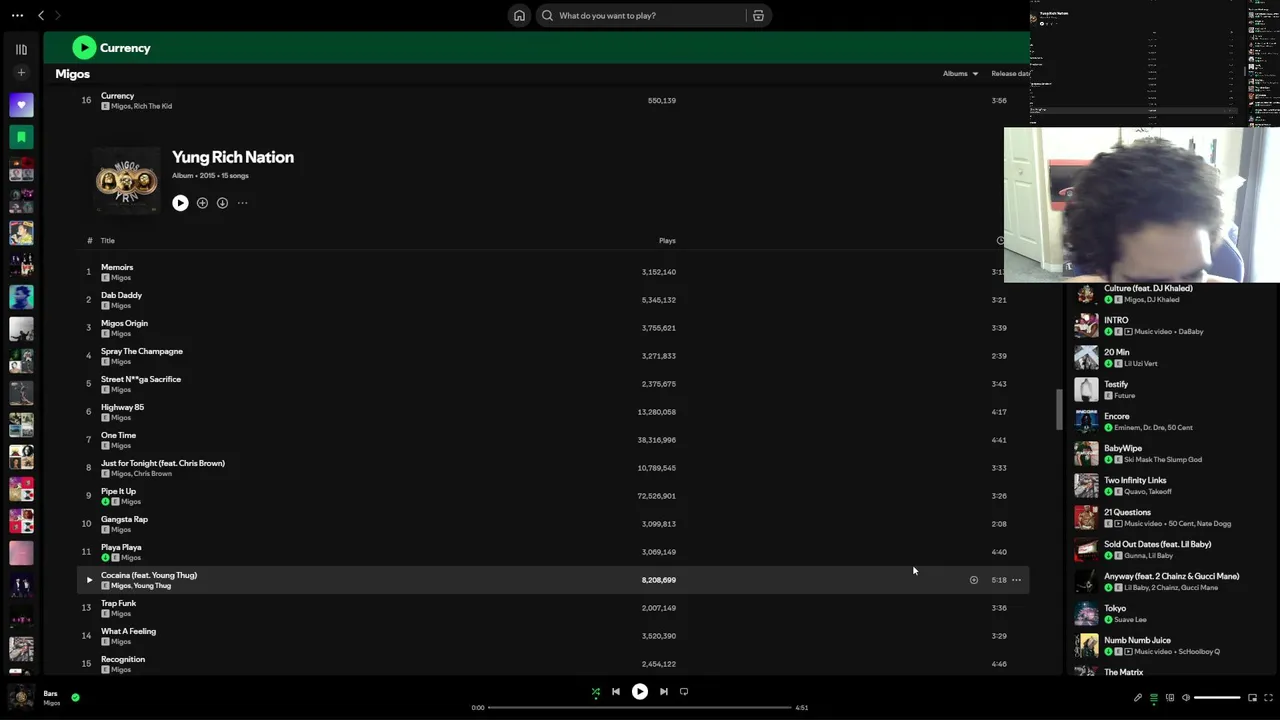Toggle the saved check for Bars
Image resolution: width=1280 pixels, height=720 pixels.
point(75,697)
